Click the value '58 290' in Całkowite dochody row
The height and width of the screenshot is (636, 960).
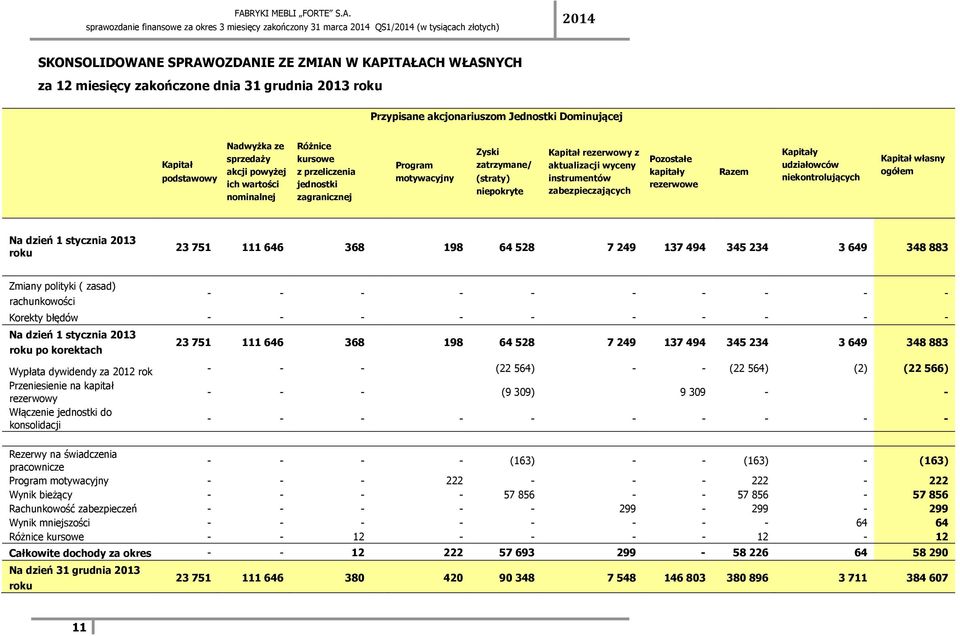click(930, 552)
